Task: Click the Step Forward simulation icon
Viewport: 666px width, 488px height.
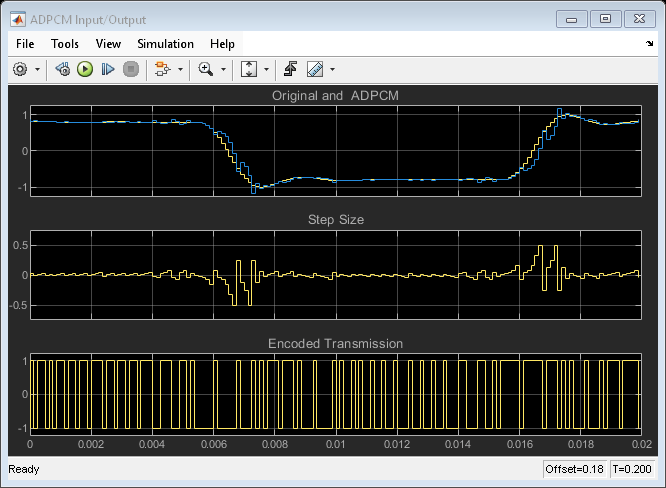Action: [x=108, y=69]
